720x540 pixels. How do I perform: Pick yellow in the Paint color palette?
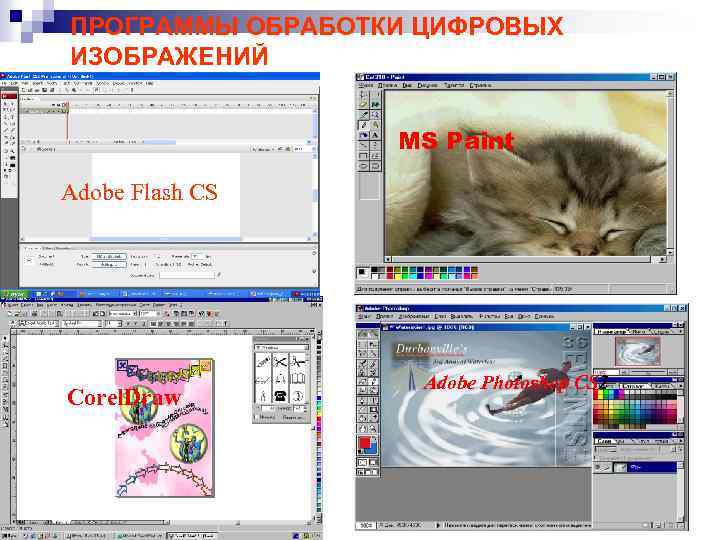tap(397, 276)
